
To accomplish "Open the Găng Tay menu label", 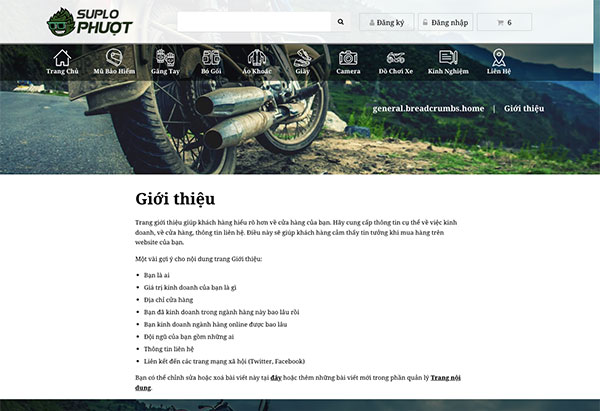I will coord(165,71).
